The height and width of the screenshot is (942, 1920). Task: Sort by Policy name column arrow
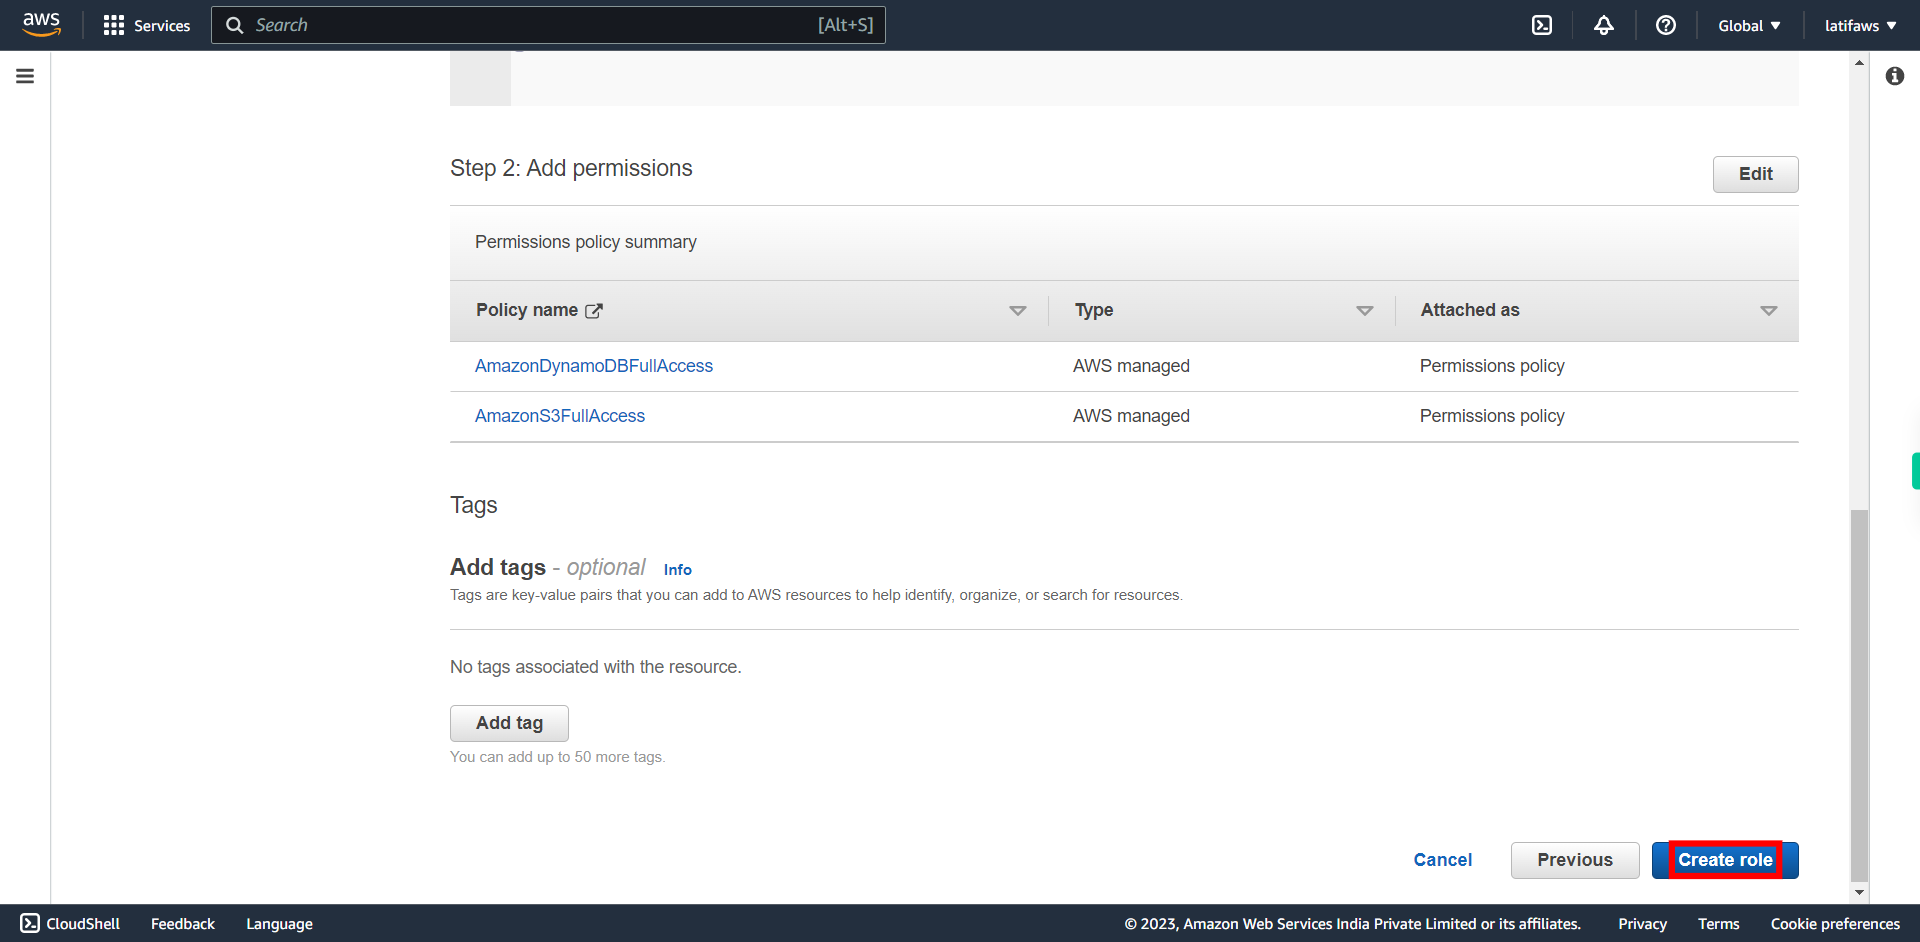point(1018,311)
